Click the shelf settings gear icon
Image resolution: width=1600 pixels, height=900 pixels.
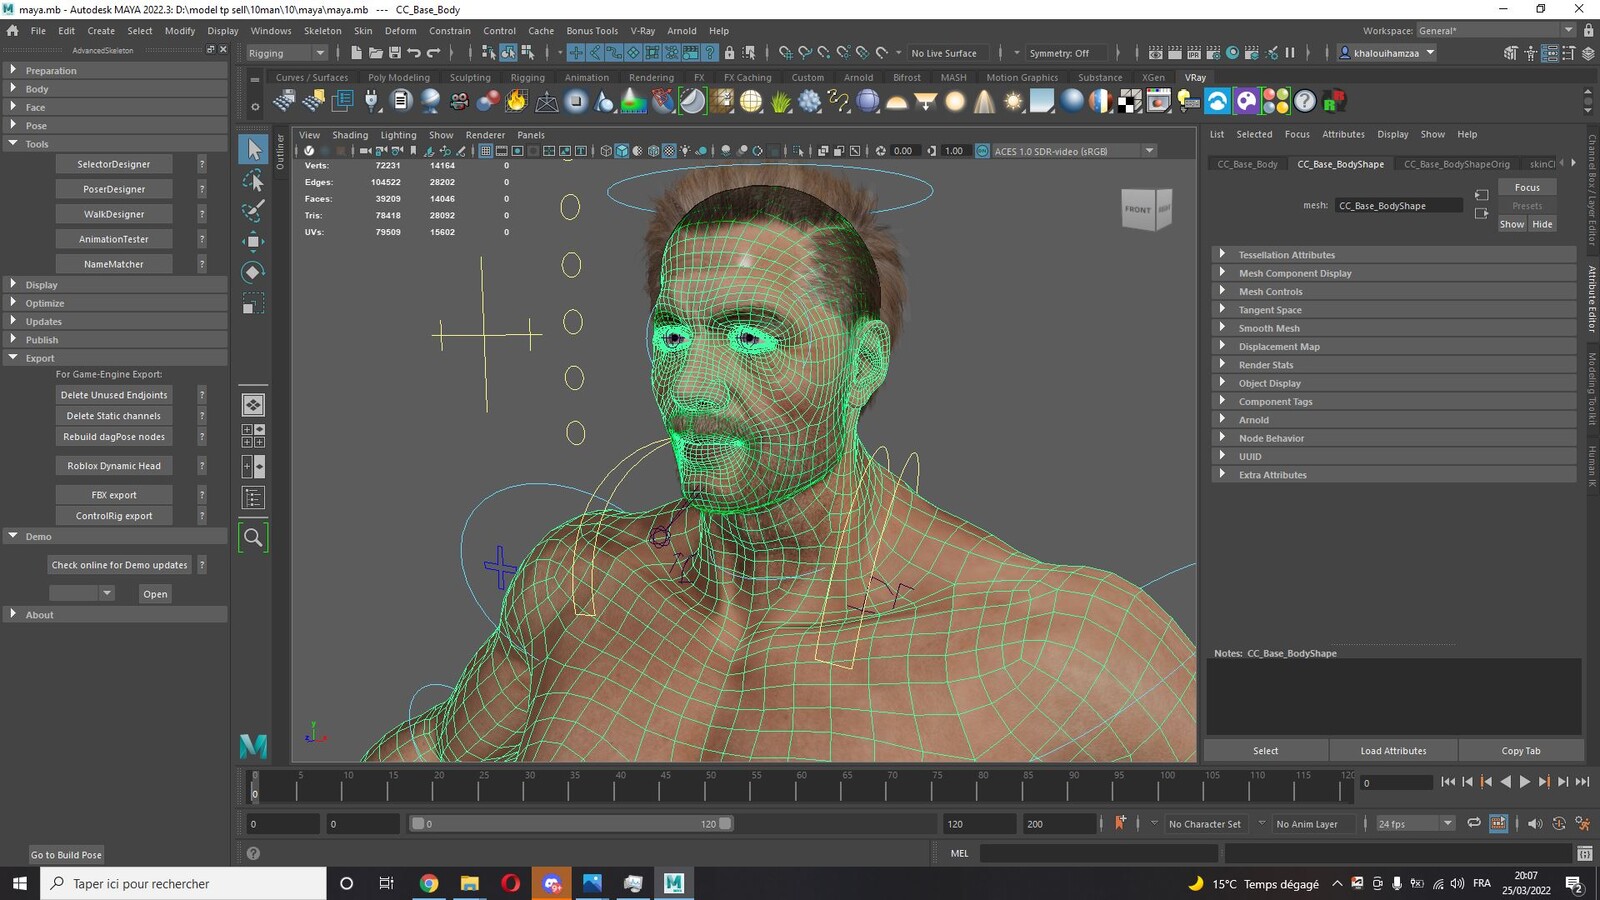[255, 106]
